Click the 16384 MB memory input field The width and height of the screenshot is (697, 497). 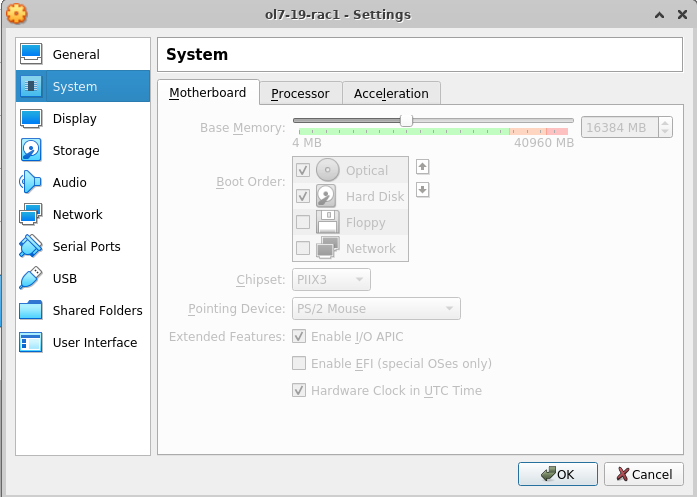[620, 128]
